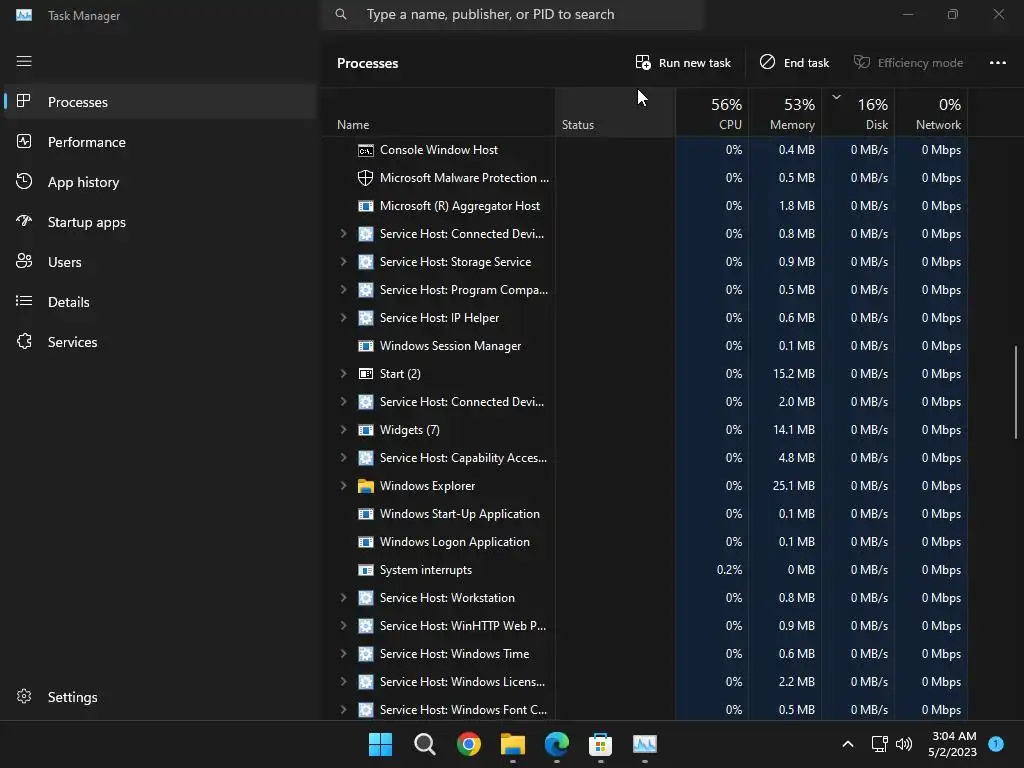
Task: Expand Service Host: Storage Service
Action: 344,262
